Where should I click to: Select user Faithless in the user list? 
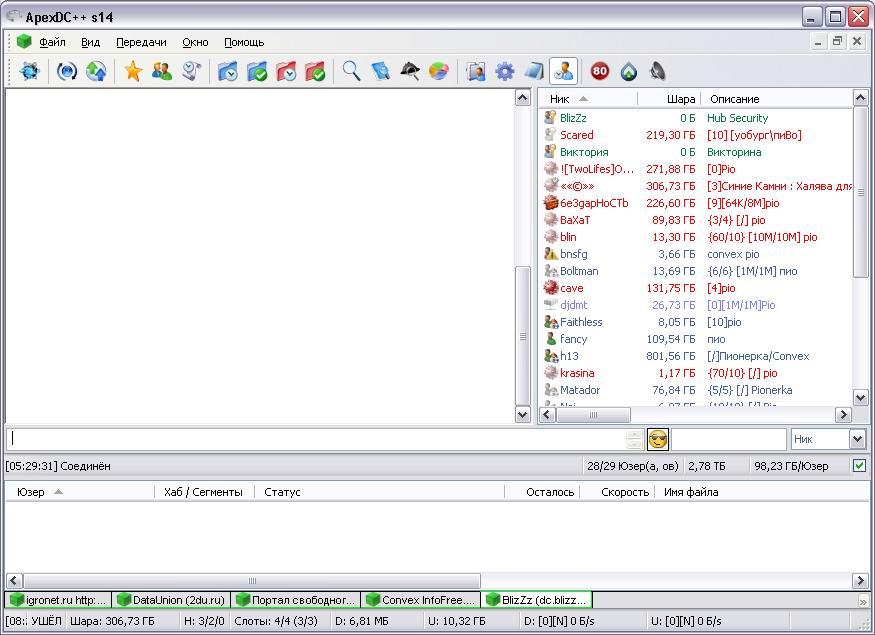tap(581, 322)
